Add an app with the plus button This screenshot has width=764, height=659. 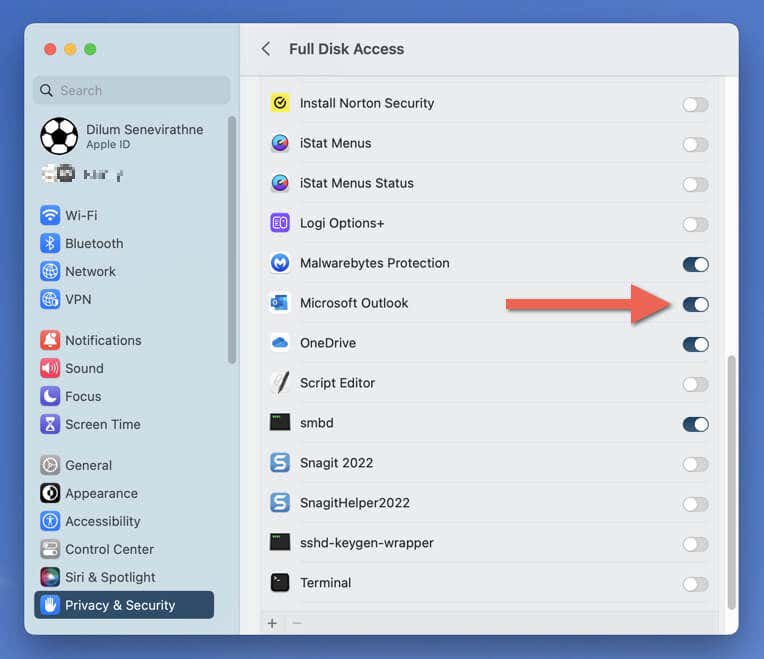[x=272, y=623]
